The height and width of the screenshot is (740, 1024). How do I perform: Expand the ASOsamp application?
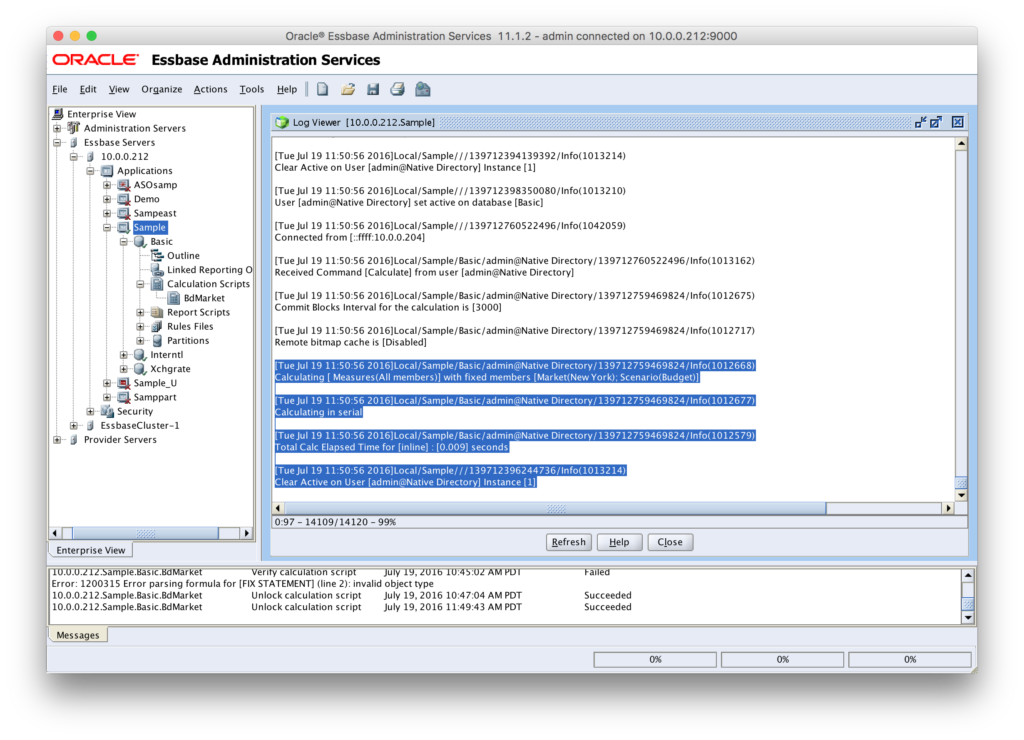107,185
